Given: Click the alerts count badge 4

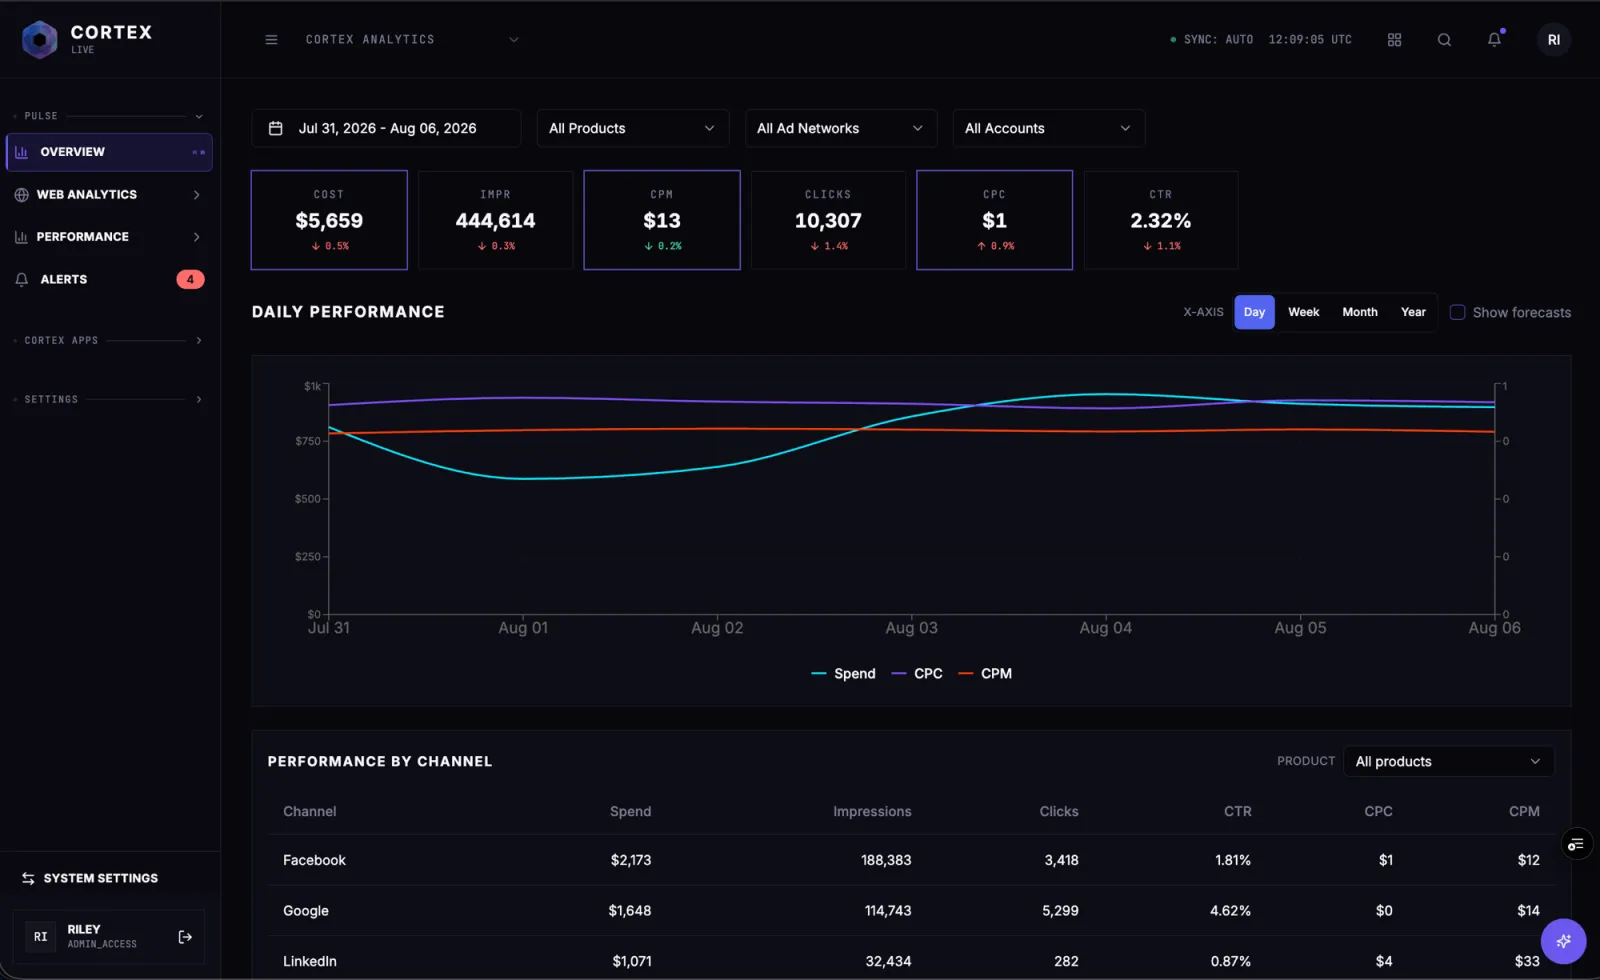Looking at the screenshot, I should coord(190,280).
